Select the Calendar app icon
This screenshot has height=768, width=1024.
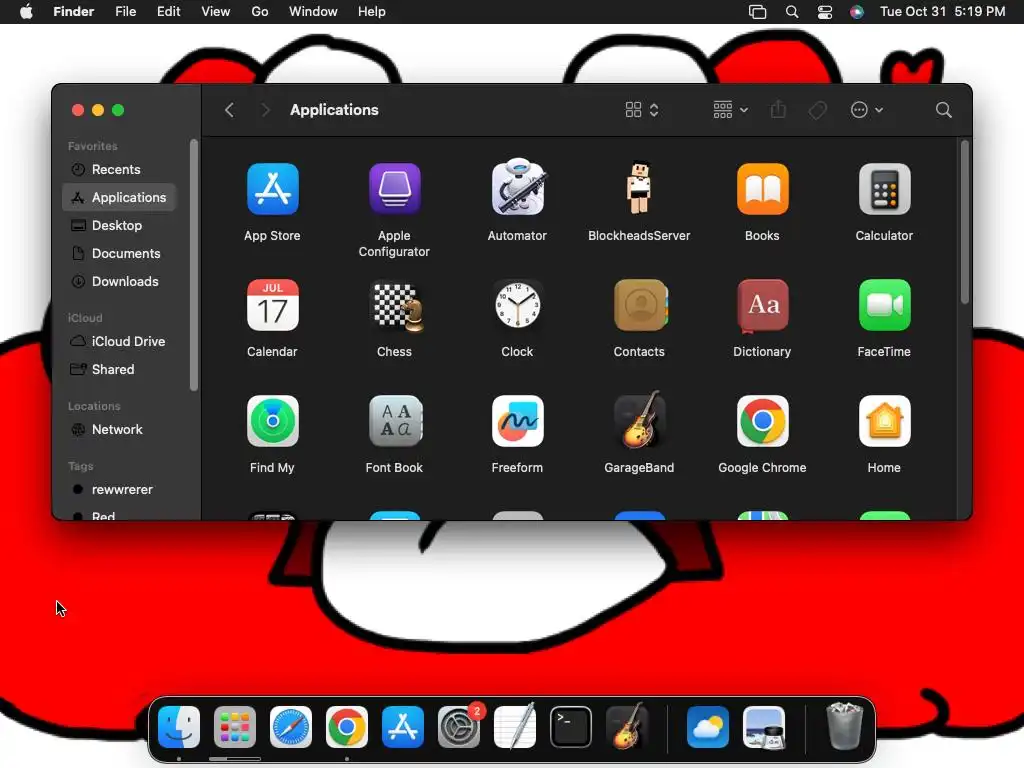click(272, 305)
